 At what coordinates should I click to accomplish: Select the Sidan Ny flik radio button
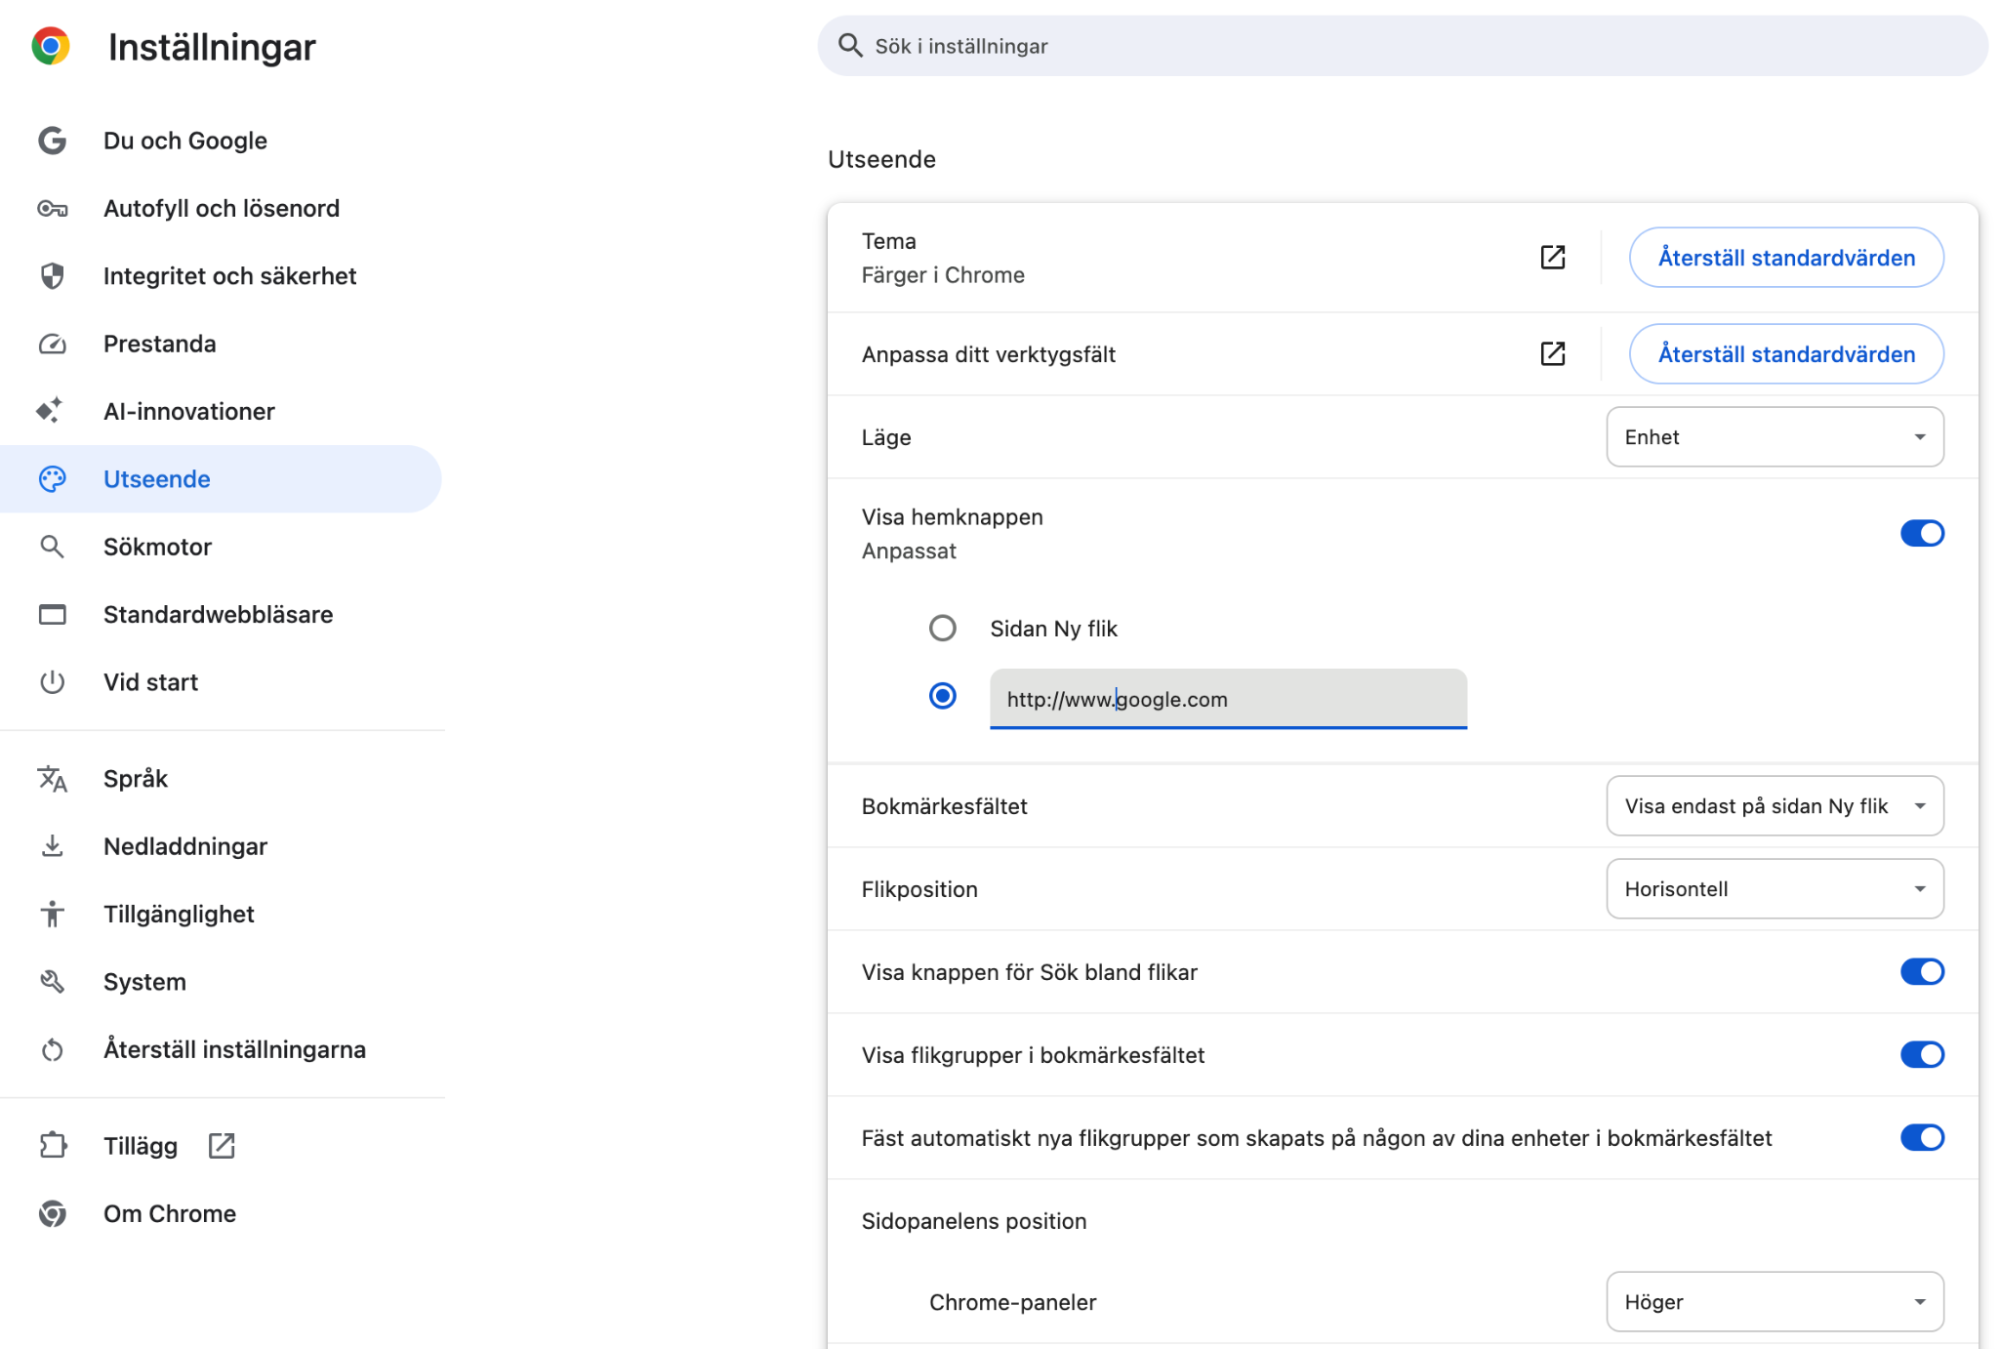pyautogui.click(x=942, y=628)
